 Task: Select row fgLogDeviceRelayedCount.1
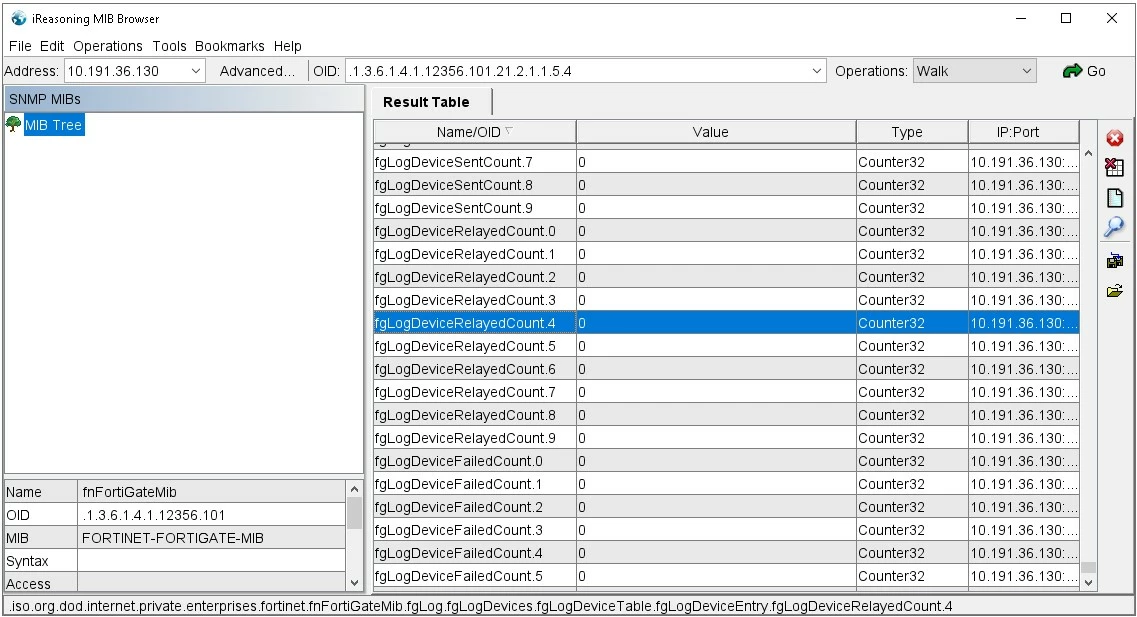point(726,254)
